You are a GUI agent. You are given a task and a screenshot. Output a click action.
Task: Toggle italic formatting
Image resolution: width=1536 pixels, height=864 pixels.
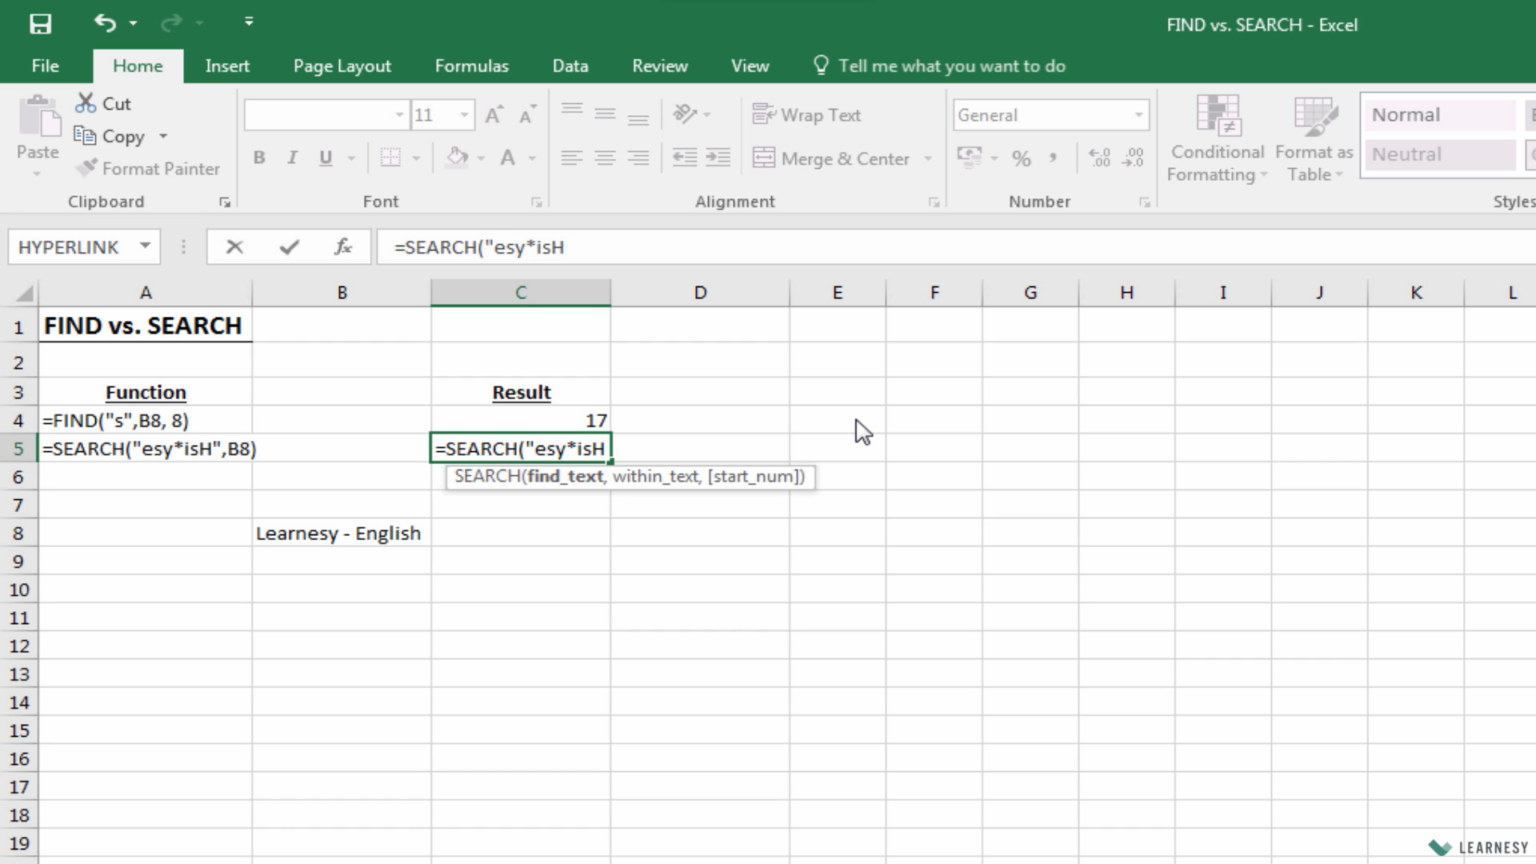[291, 157]
